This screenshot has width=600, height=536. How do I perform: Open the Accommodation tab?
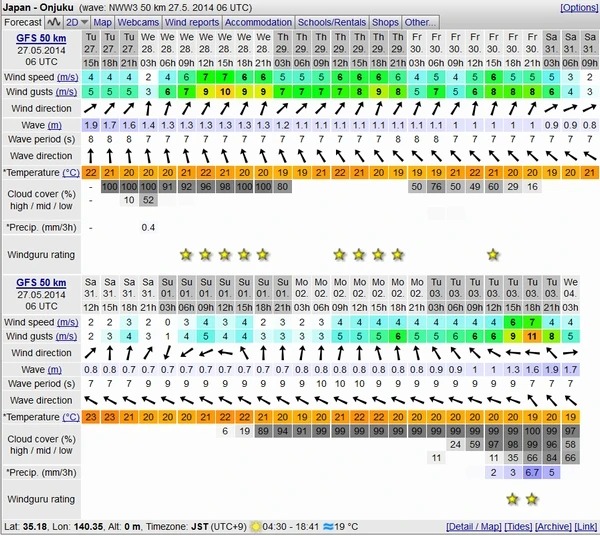tap(258, 22)
